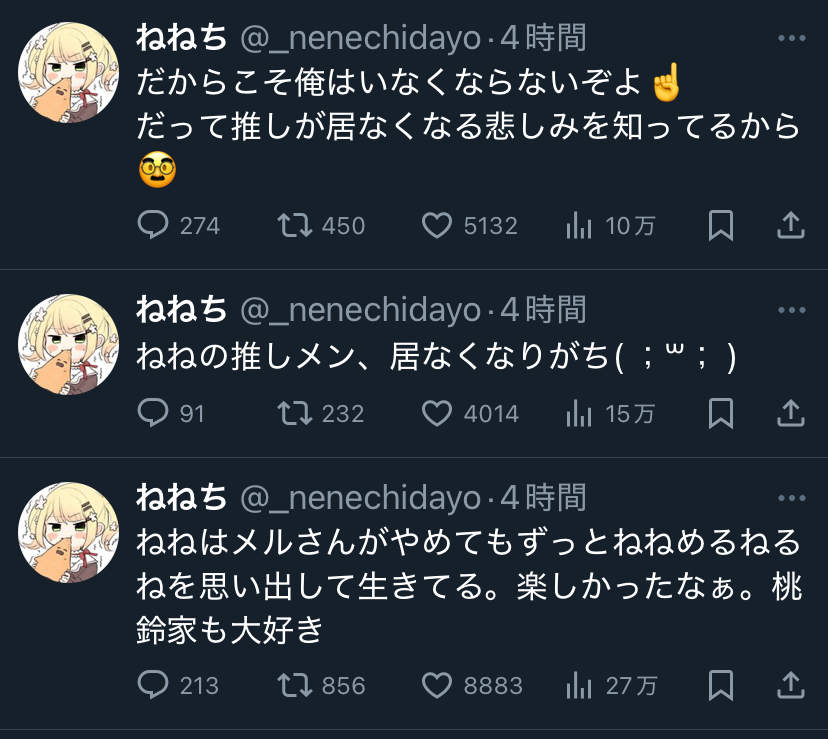Open @_nenechidayo handle on second tweet

(360, 310)
